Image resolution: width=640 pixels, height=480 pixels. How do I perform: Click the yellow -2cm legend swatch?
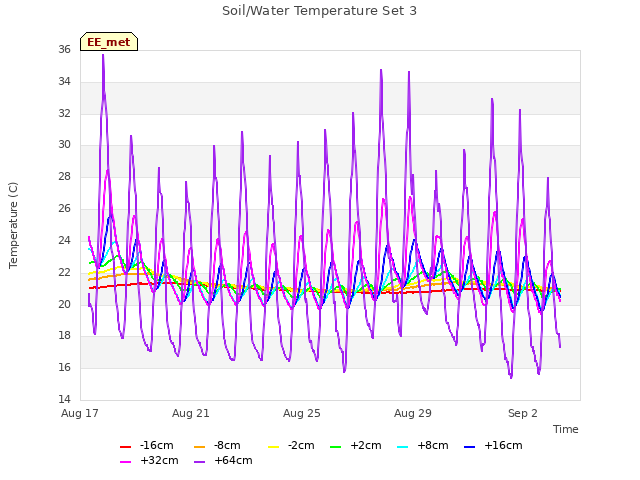pos(273,447)
